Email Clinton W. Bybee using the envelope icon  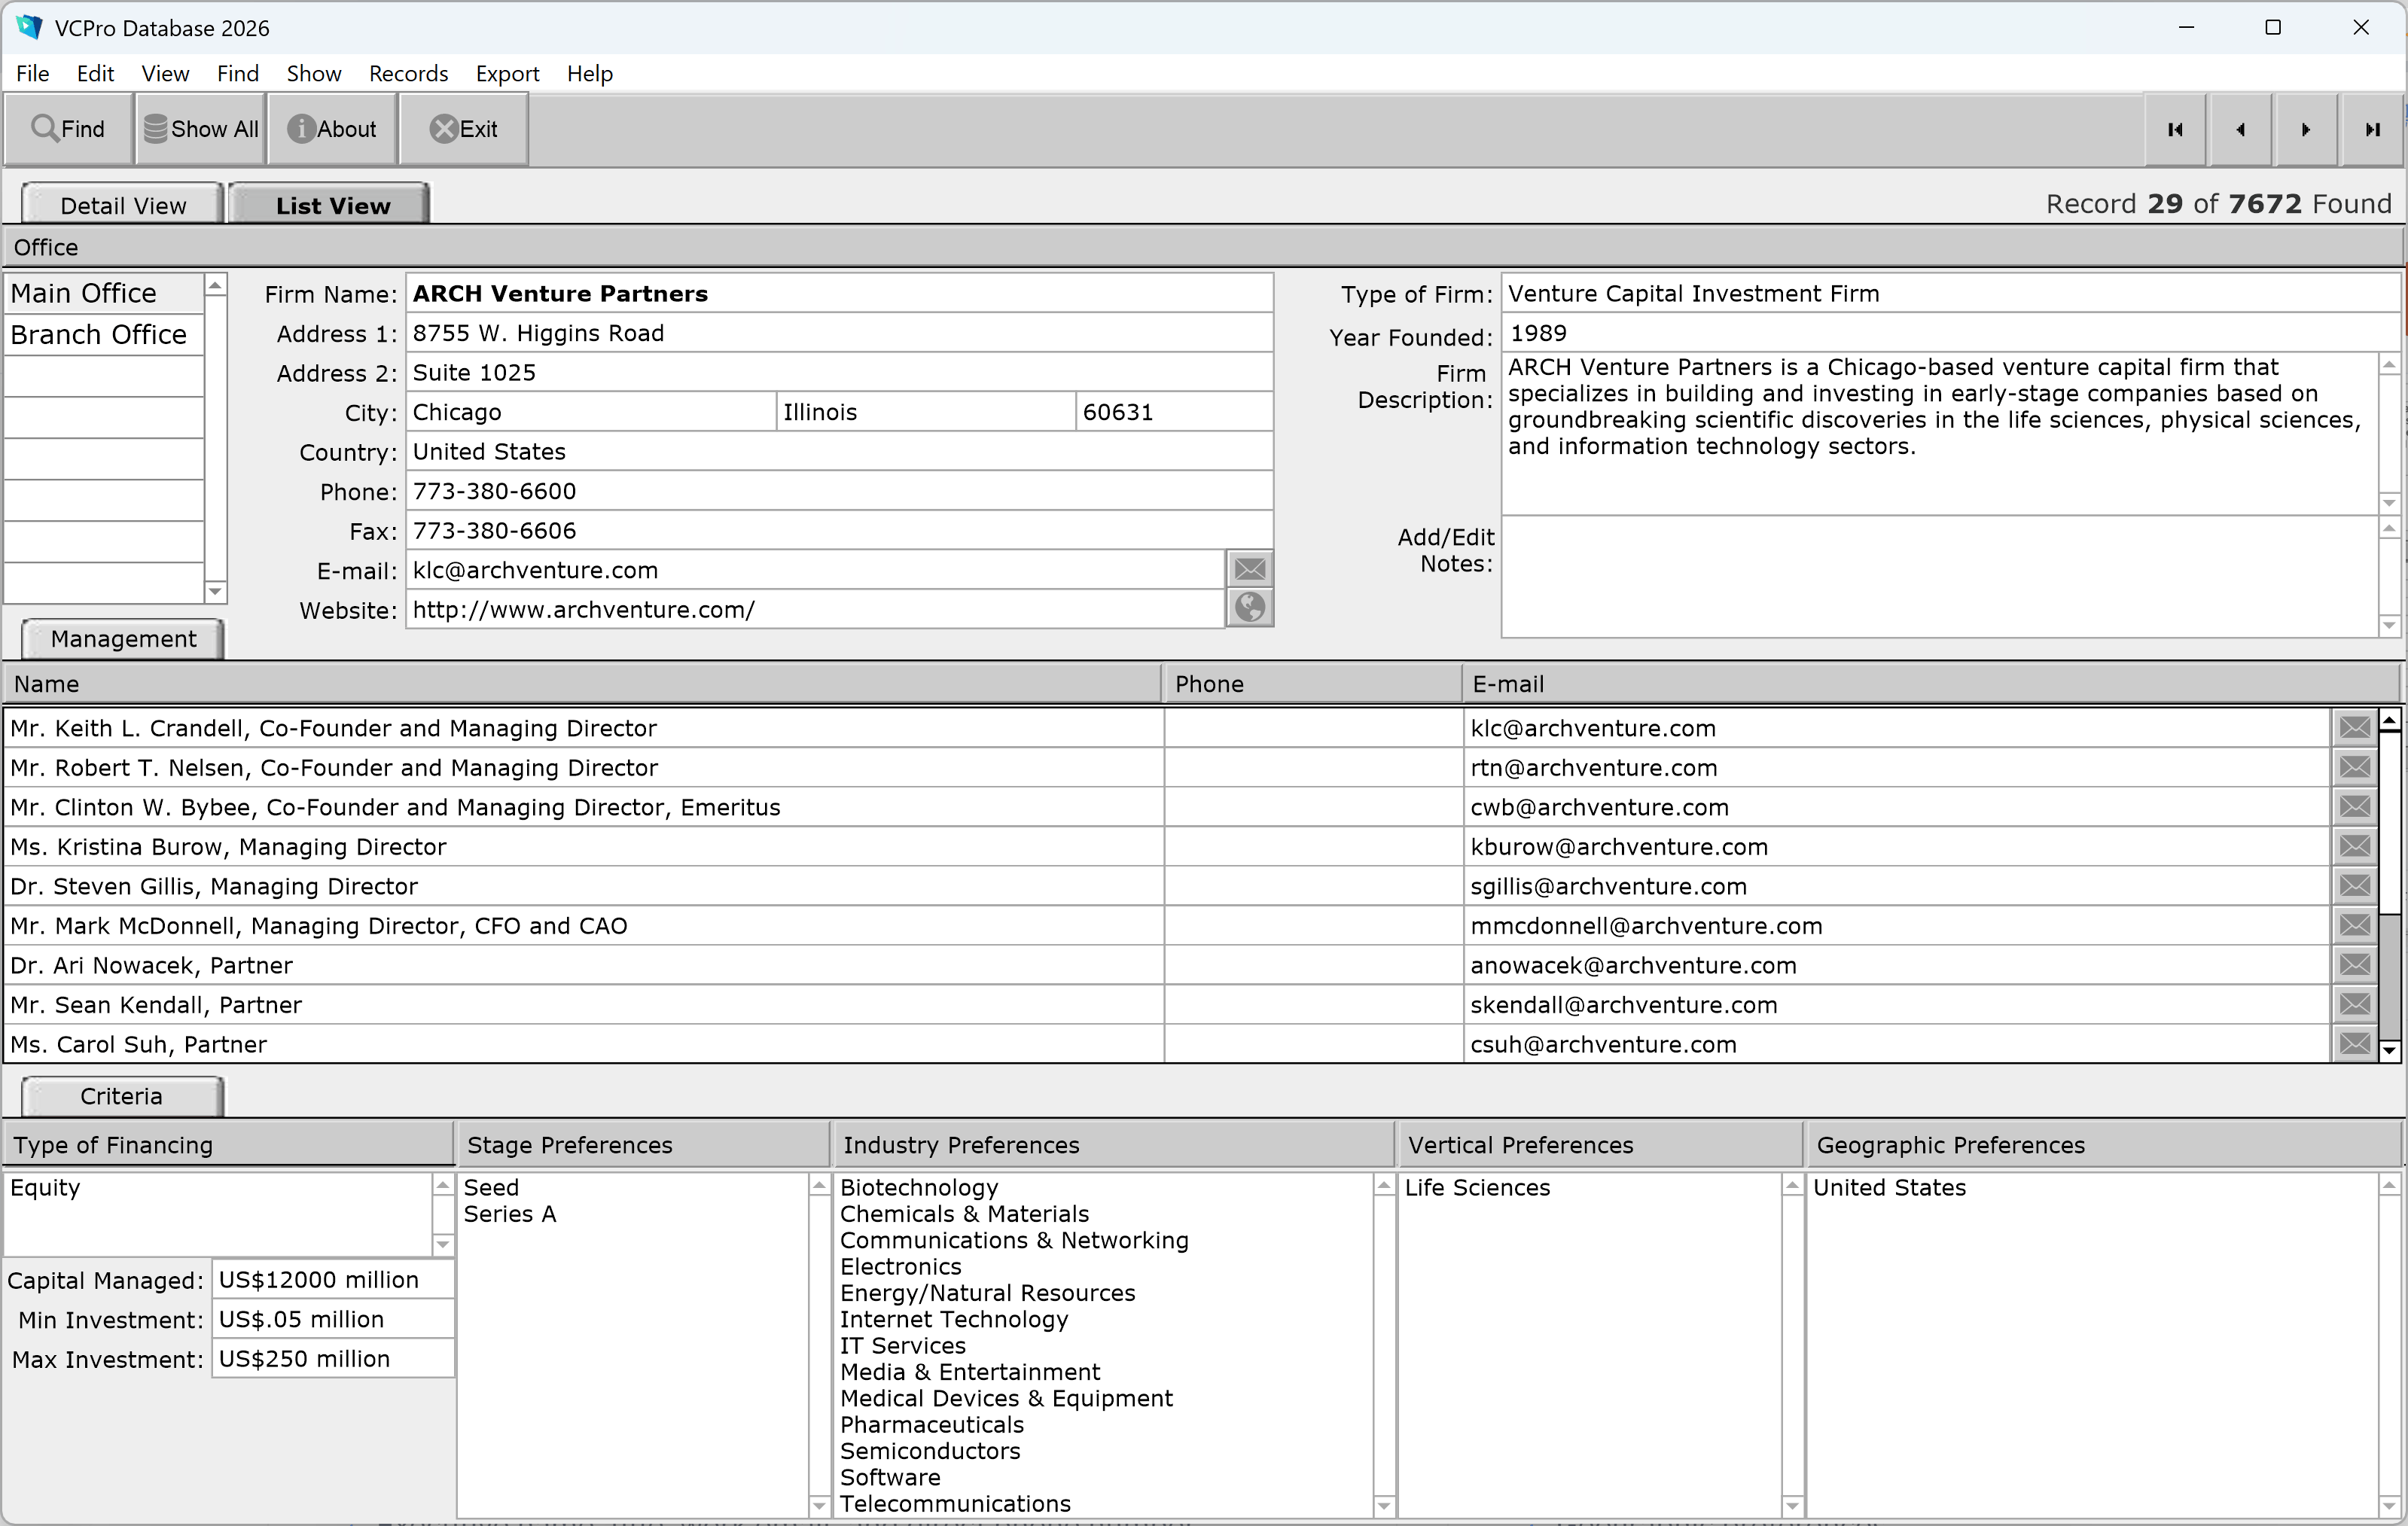click(x=2355, y=807)
